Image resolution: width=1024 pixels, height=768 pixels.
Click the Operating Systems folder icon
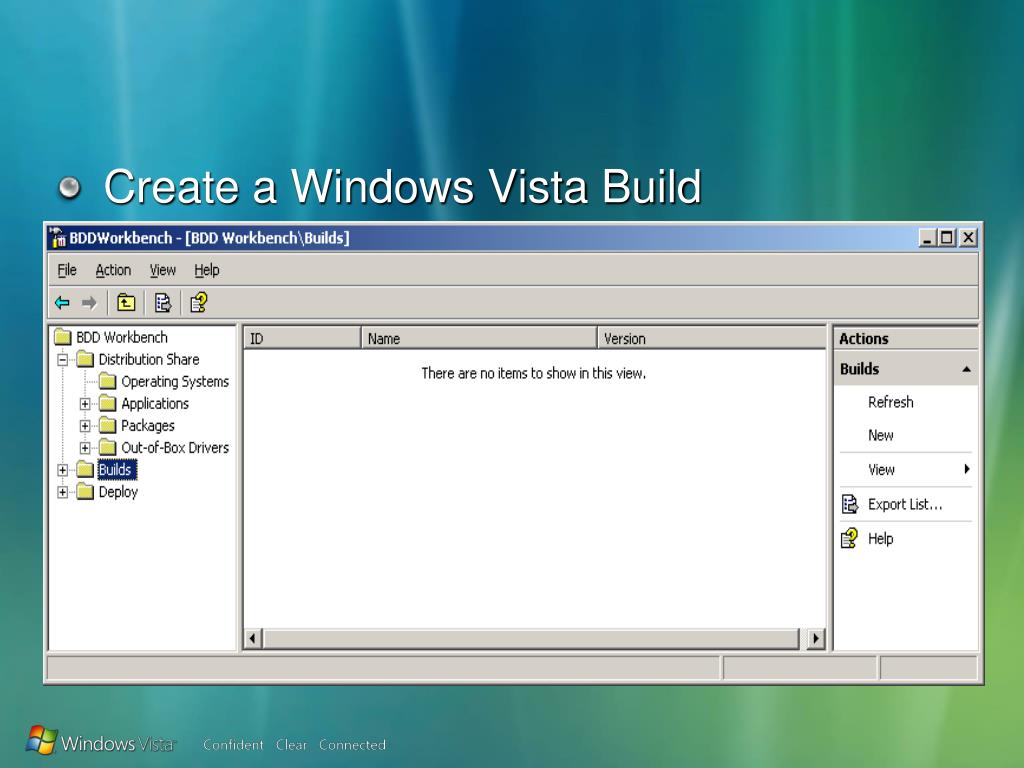click(108, 381)
